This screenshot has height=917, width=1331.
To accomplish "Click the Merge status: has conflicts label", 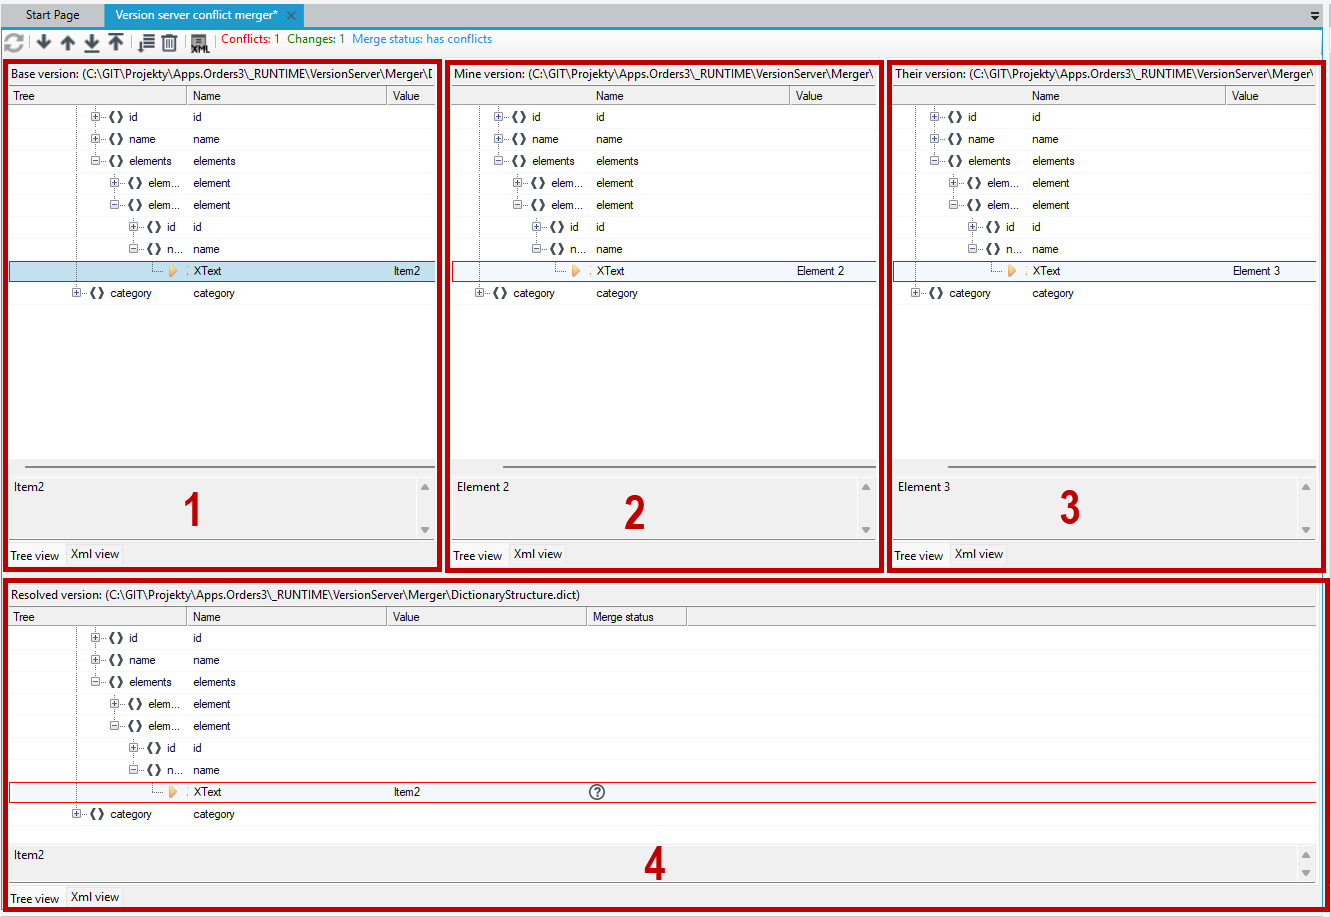I will [x=422, y=39].
